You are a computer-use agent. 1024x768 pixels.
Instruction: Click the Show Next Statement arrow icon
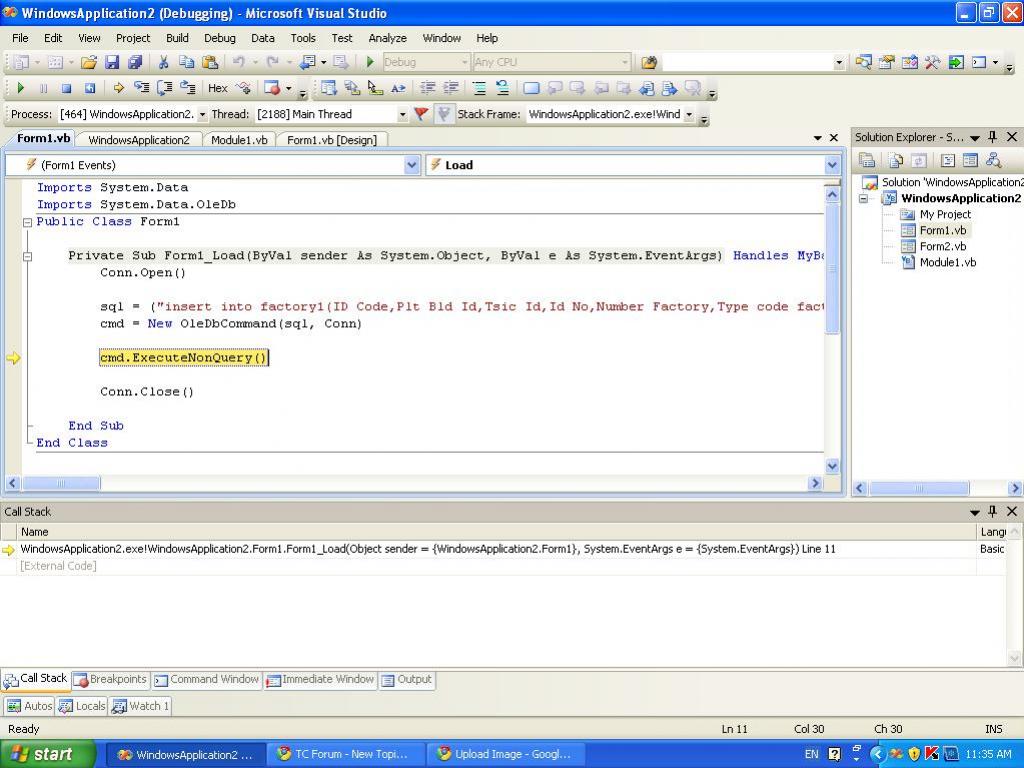(x=118, y=88)
